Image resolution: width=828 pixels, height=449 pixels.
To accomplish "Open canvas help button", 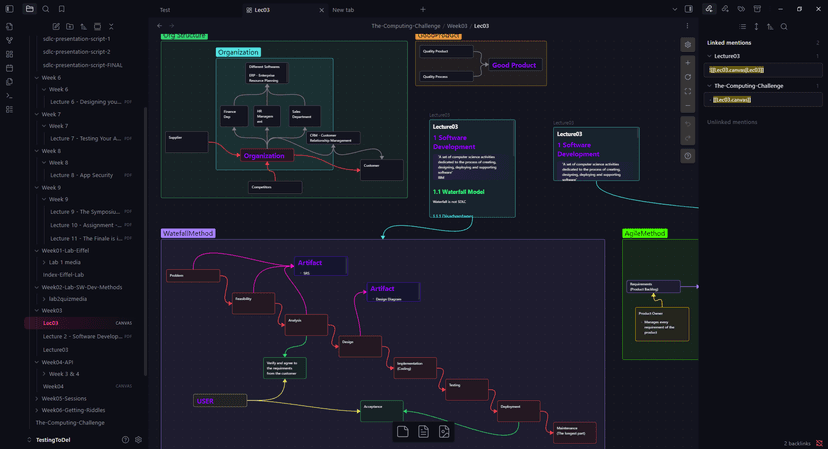I will [x=688, y=156].
